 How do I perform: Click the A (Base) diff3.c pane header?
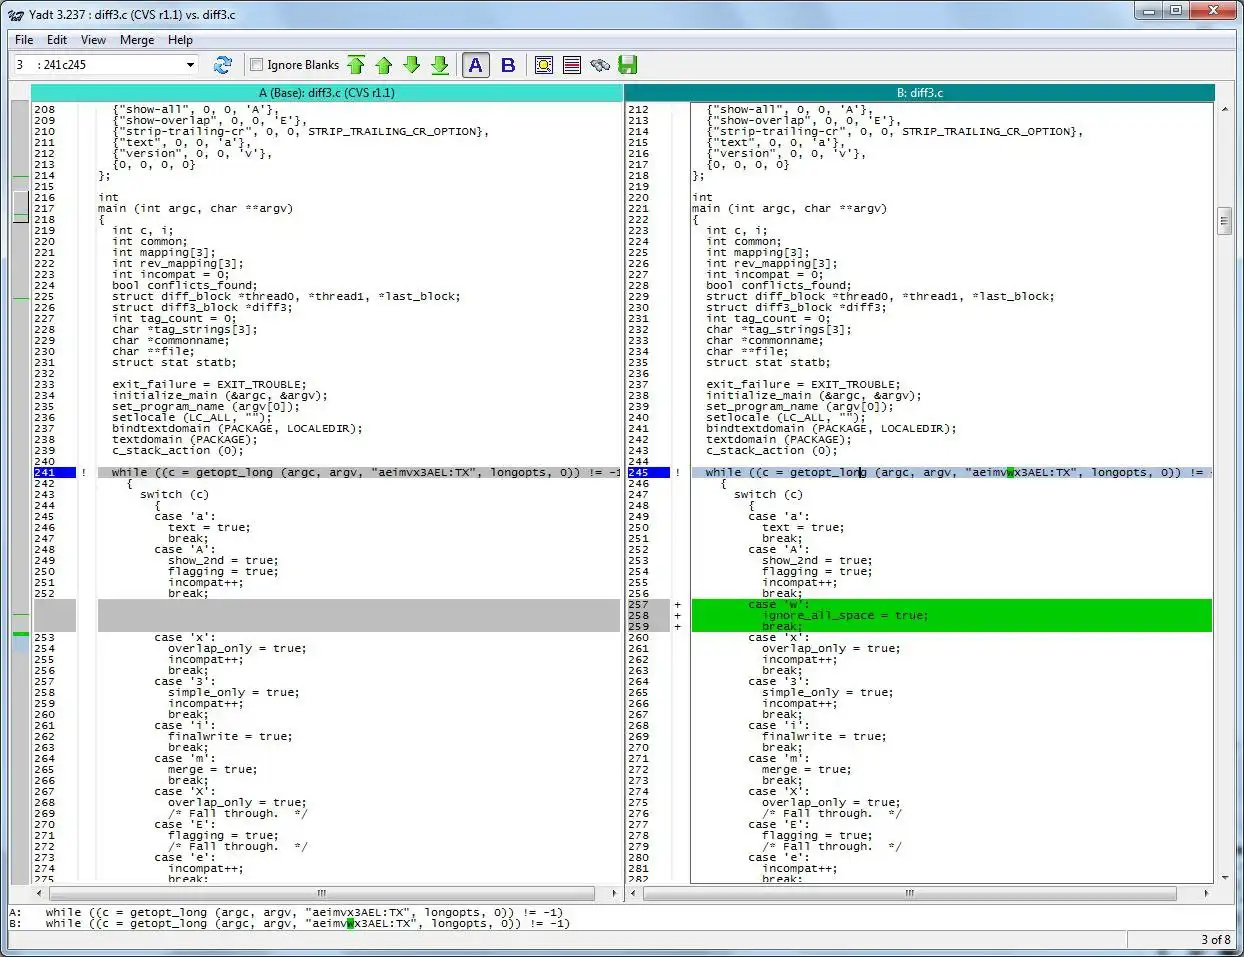[327, 93]
